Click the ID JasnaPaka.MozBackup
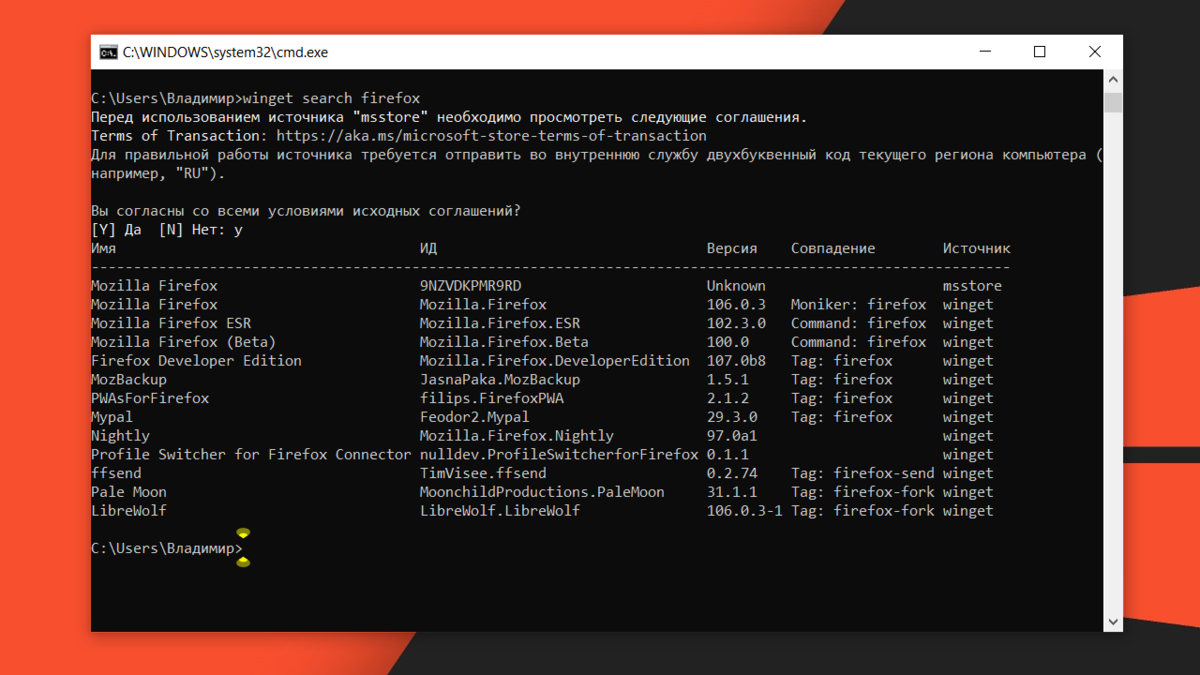The height and width of the screenshot is (675, 1200). (x=499, y=380)
